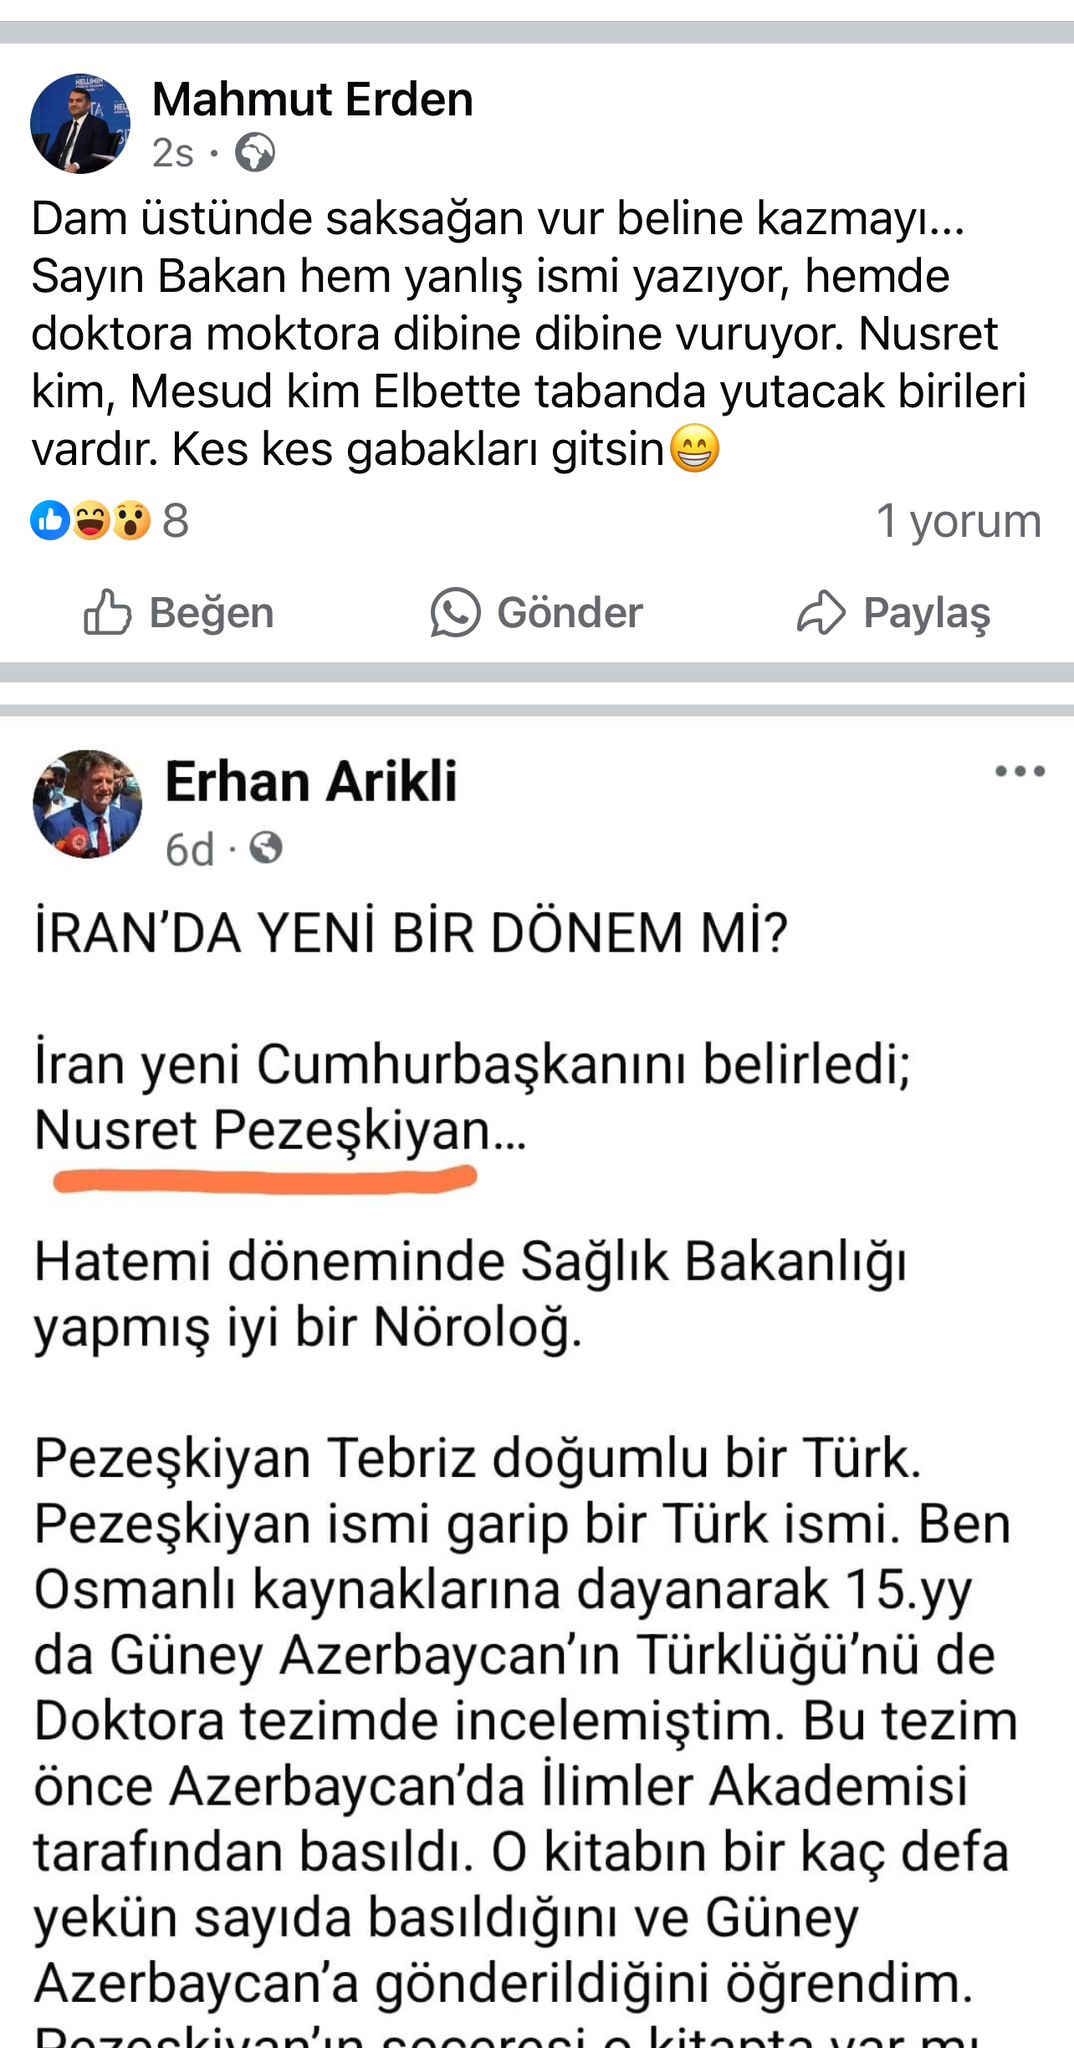
Task: Tap the headline "İRAN'DA YENİ BİR DÖNEM Mİ?"
Action: pos(411,933)
